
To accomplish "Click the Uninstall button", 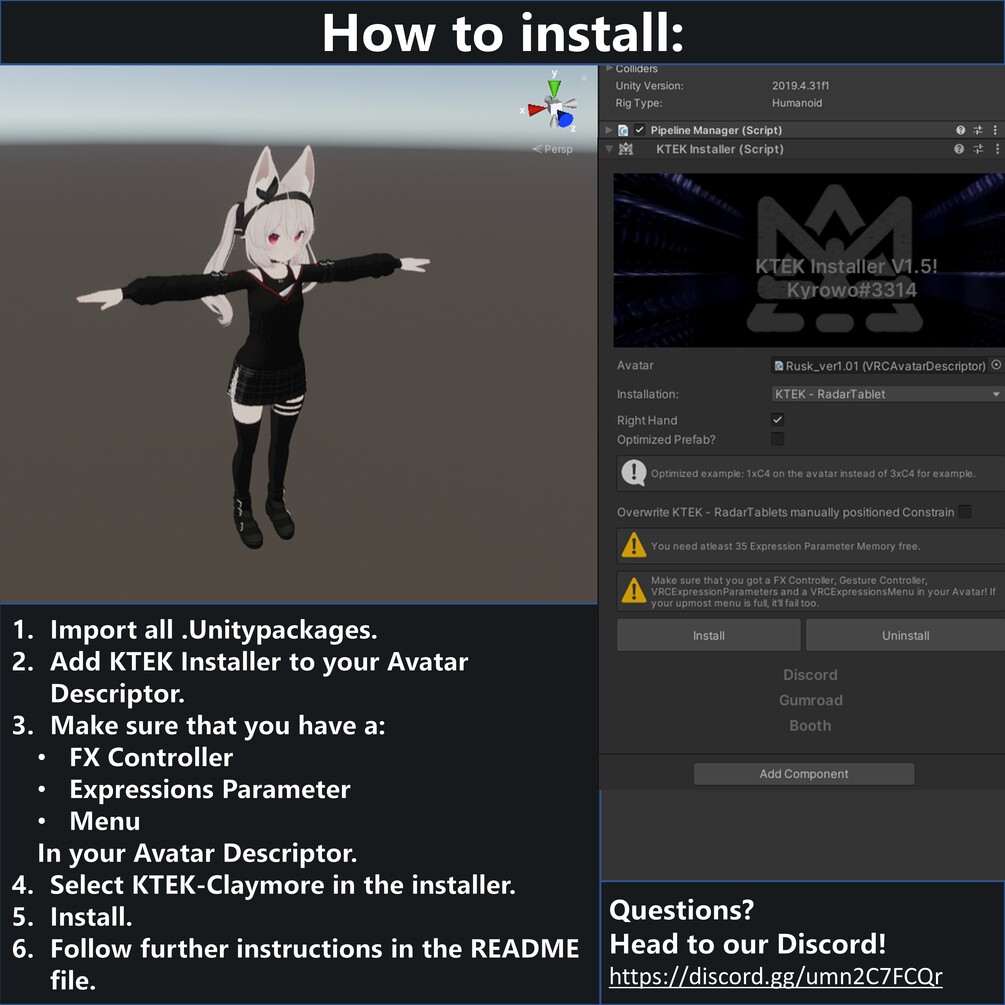I will click(905, 635).
